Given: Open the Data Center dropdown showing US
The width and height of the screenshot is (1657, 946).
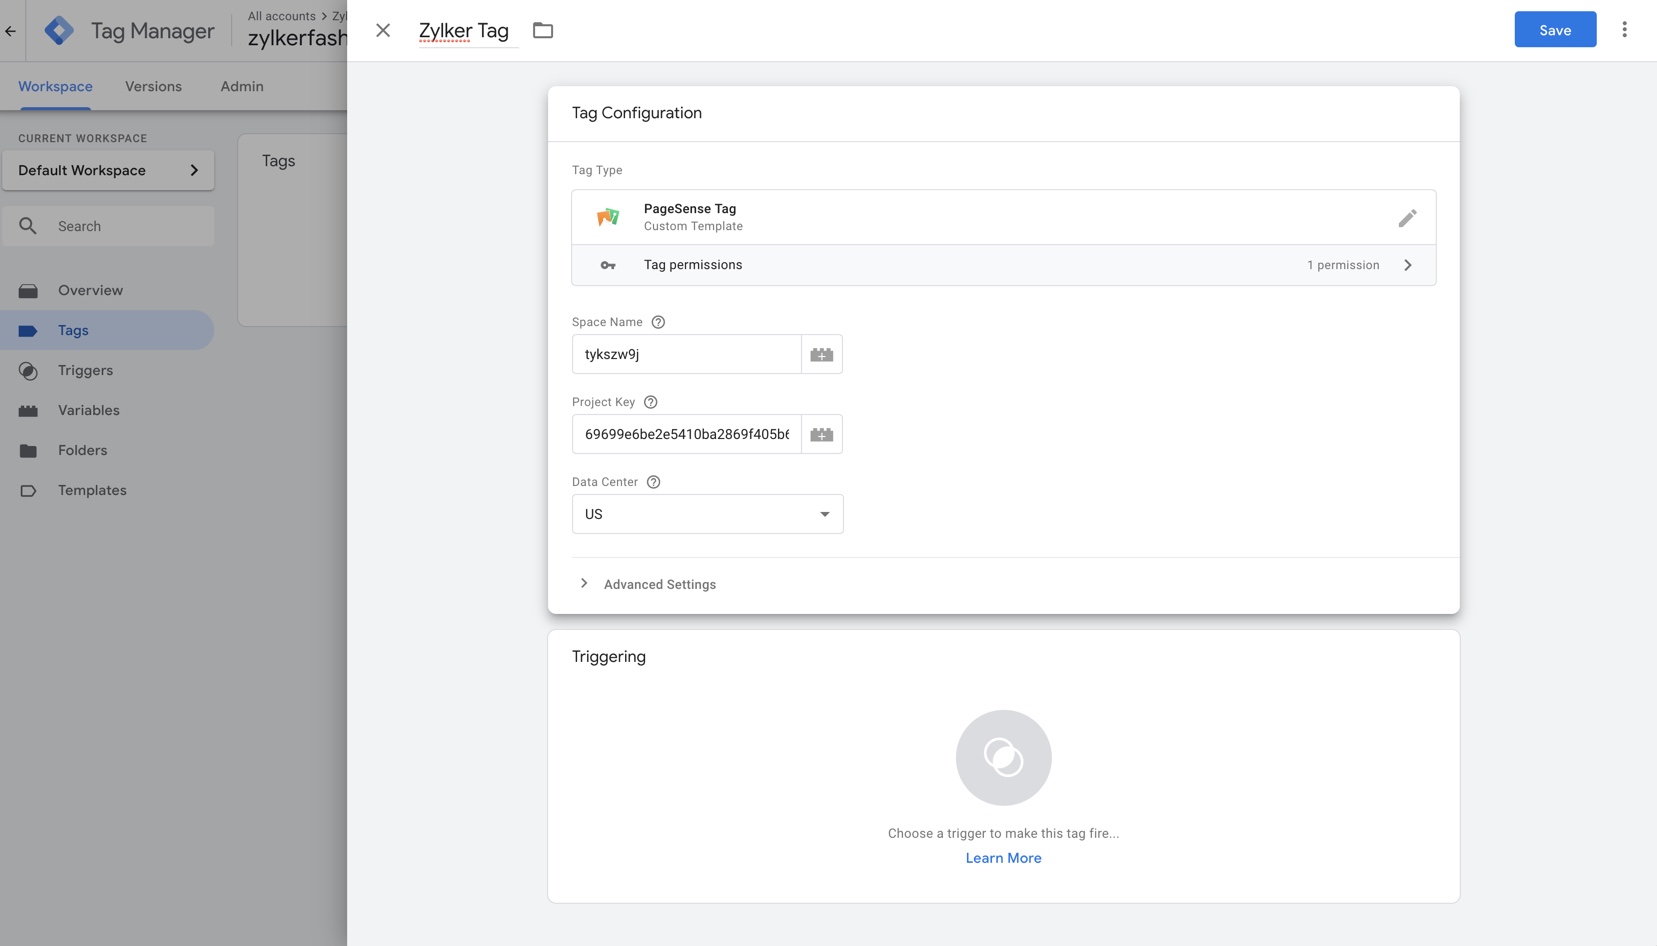Looking at the screenshot, I should click(x=707, y=514).
